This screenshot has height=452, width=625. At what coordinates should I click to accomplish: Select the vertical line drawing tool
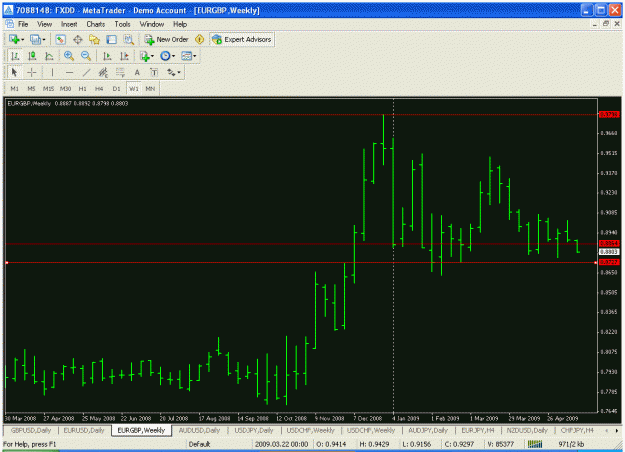coord(52,73)
